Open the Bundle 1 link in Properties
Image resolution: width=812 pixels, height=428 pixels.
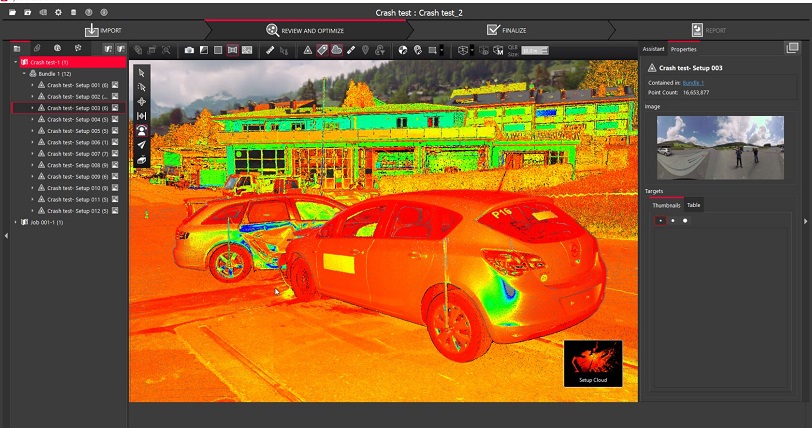[x=693, y=82]
